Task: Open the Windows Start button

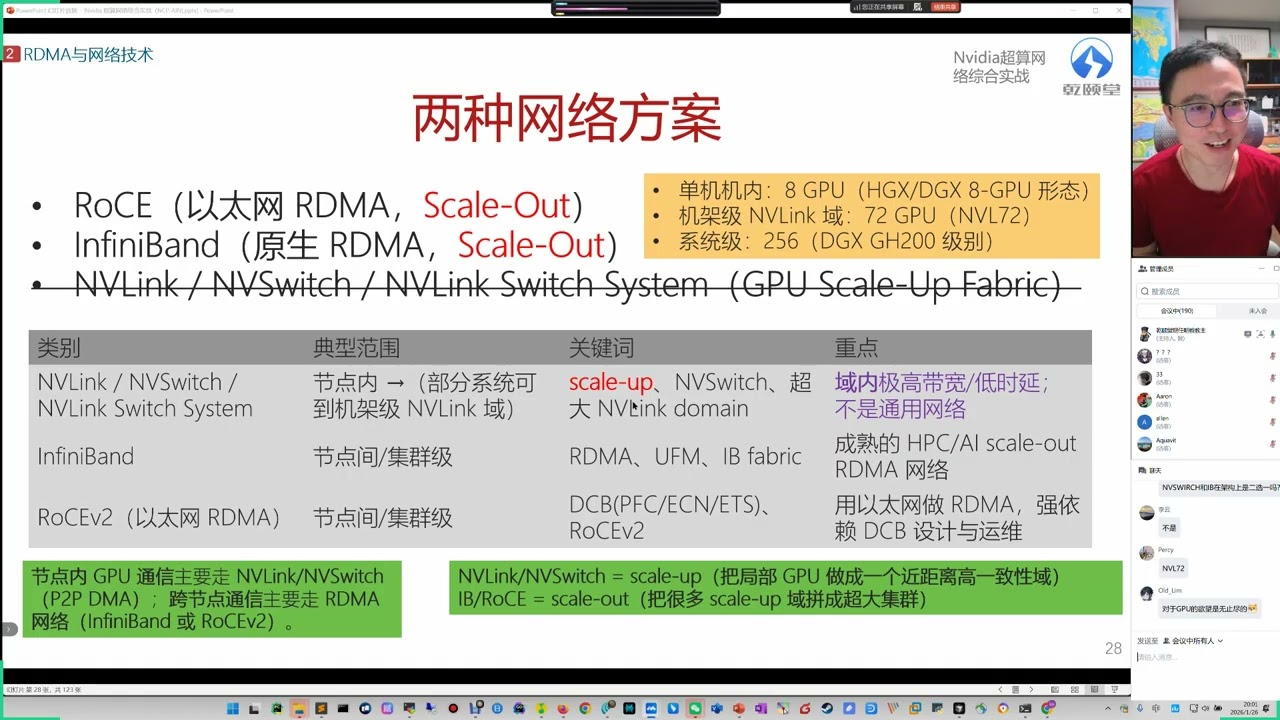Action: click(233, 708)
